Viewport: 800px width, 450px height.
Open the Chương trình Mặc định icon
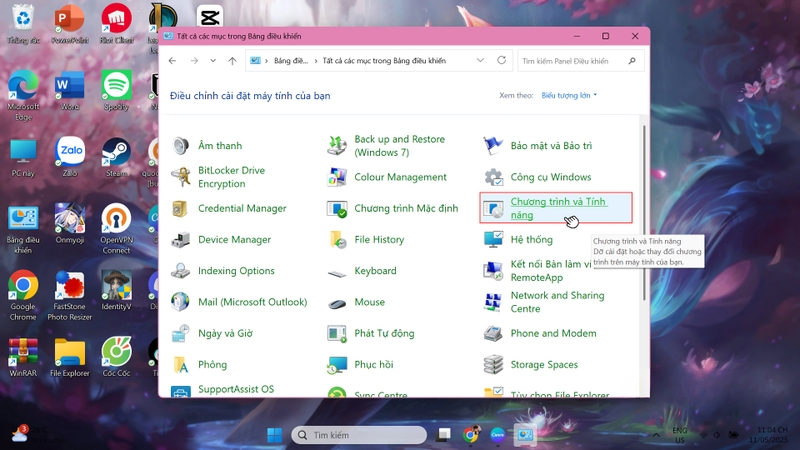coord(337,208)
